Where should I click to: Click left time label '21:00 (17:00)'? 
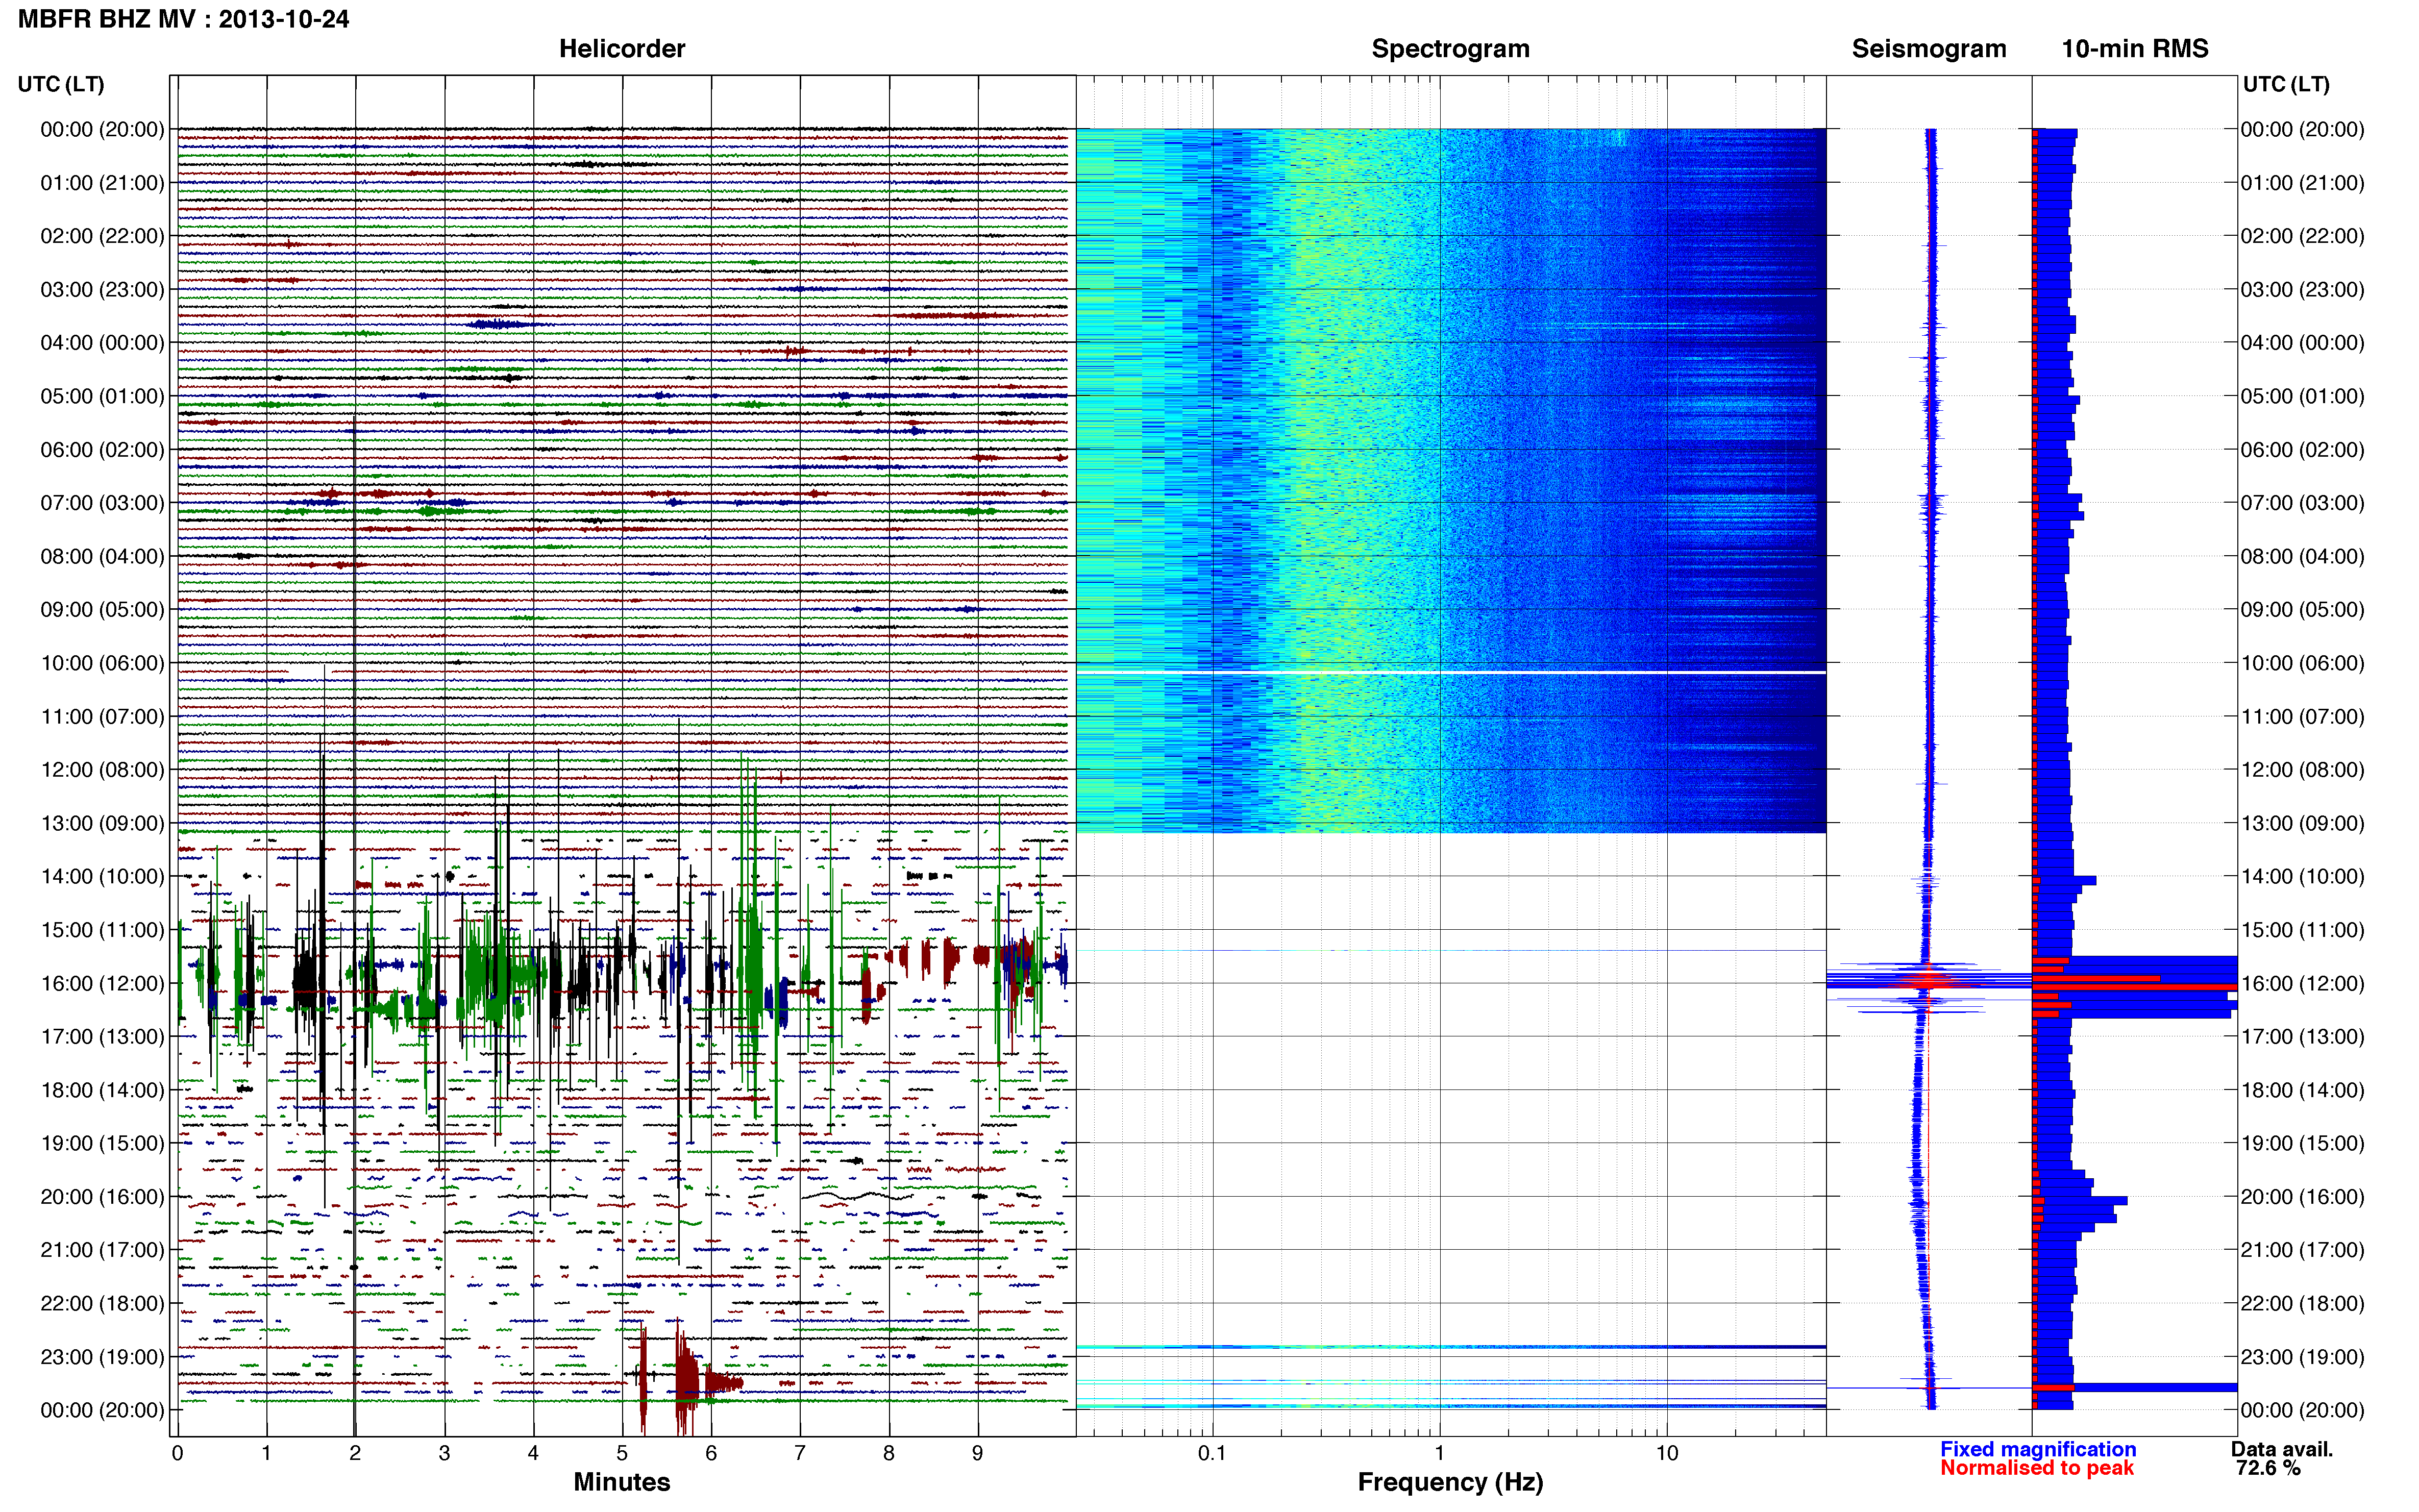tap(102, 1250)
